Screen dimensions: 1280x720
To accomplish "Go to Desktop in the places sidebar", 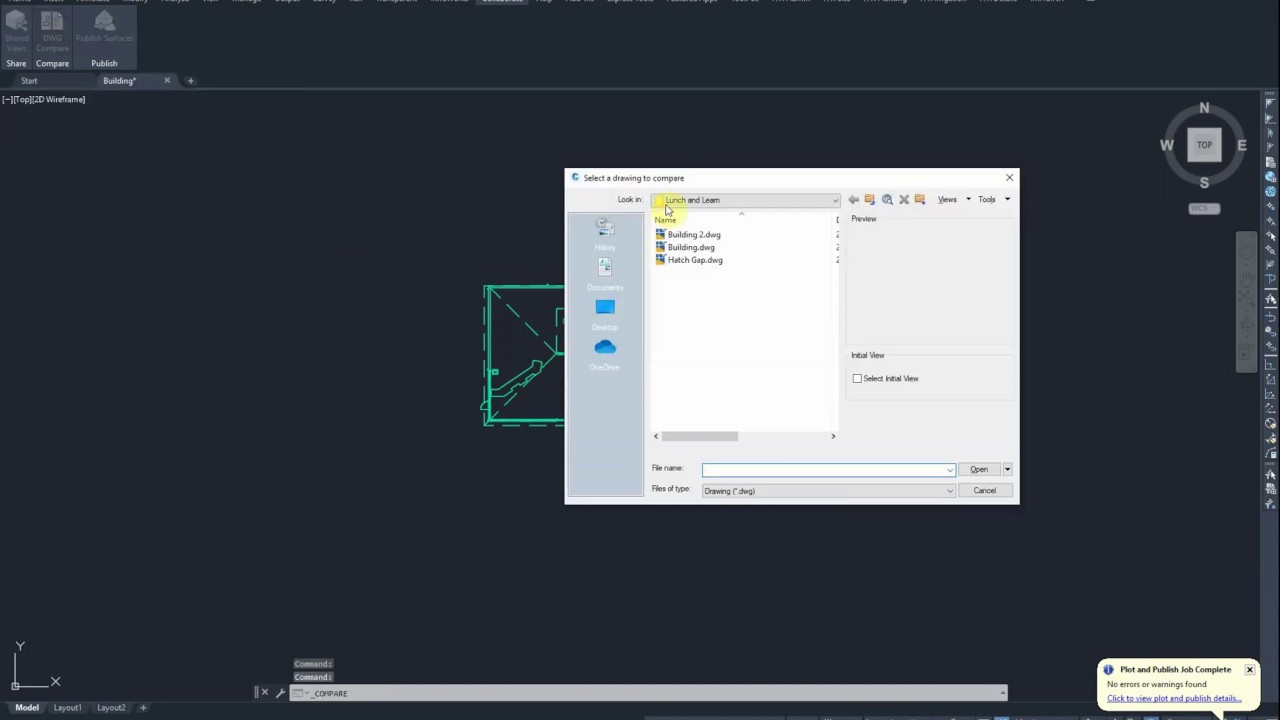I will click(x=605, y=314).
